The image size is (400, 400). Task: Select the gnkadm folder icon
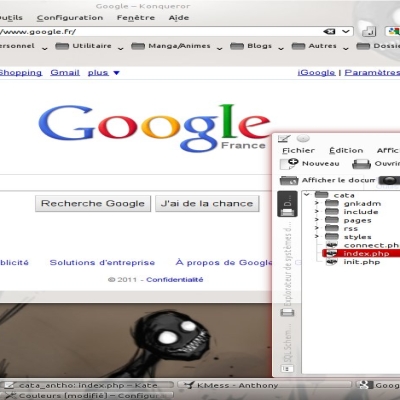(332, 203)
